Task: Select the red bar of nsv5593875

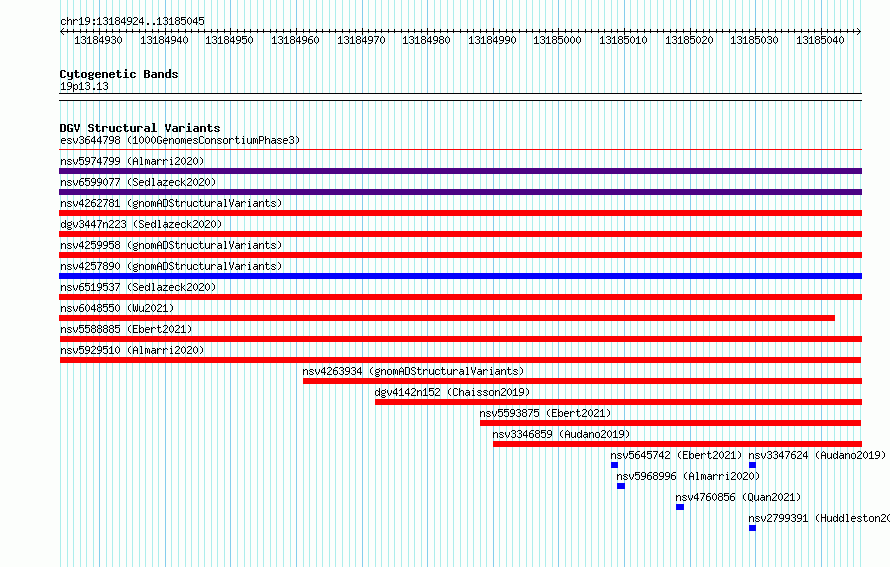Action: [670, 423]
